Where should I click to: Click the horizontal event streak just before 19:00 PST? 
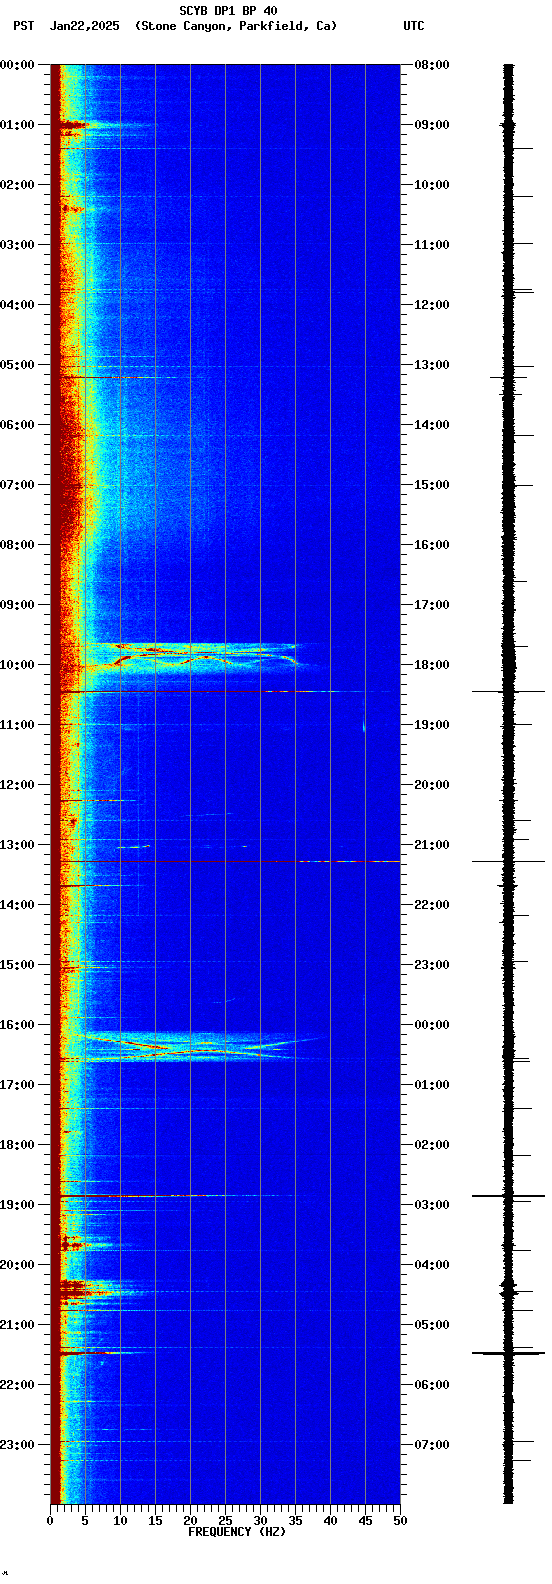[x=170, y=1196]
